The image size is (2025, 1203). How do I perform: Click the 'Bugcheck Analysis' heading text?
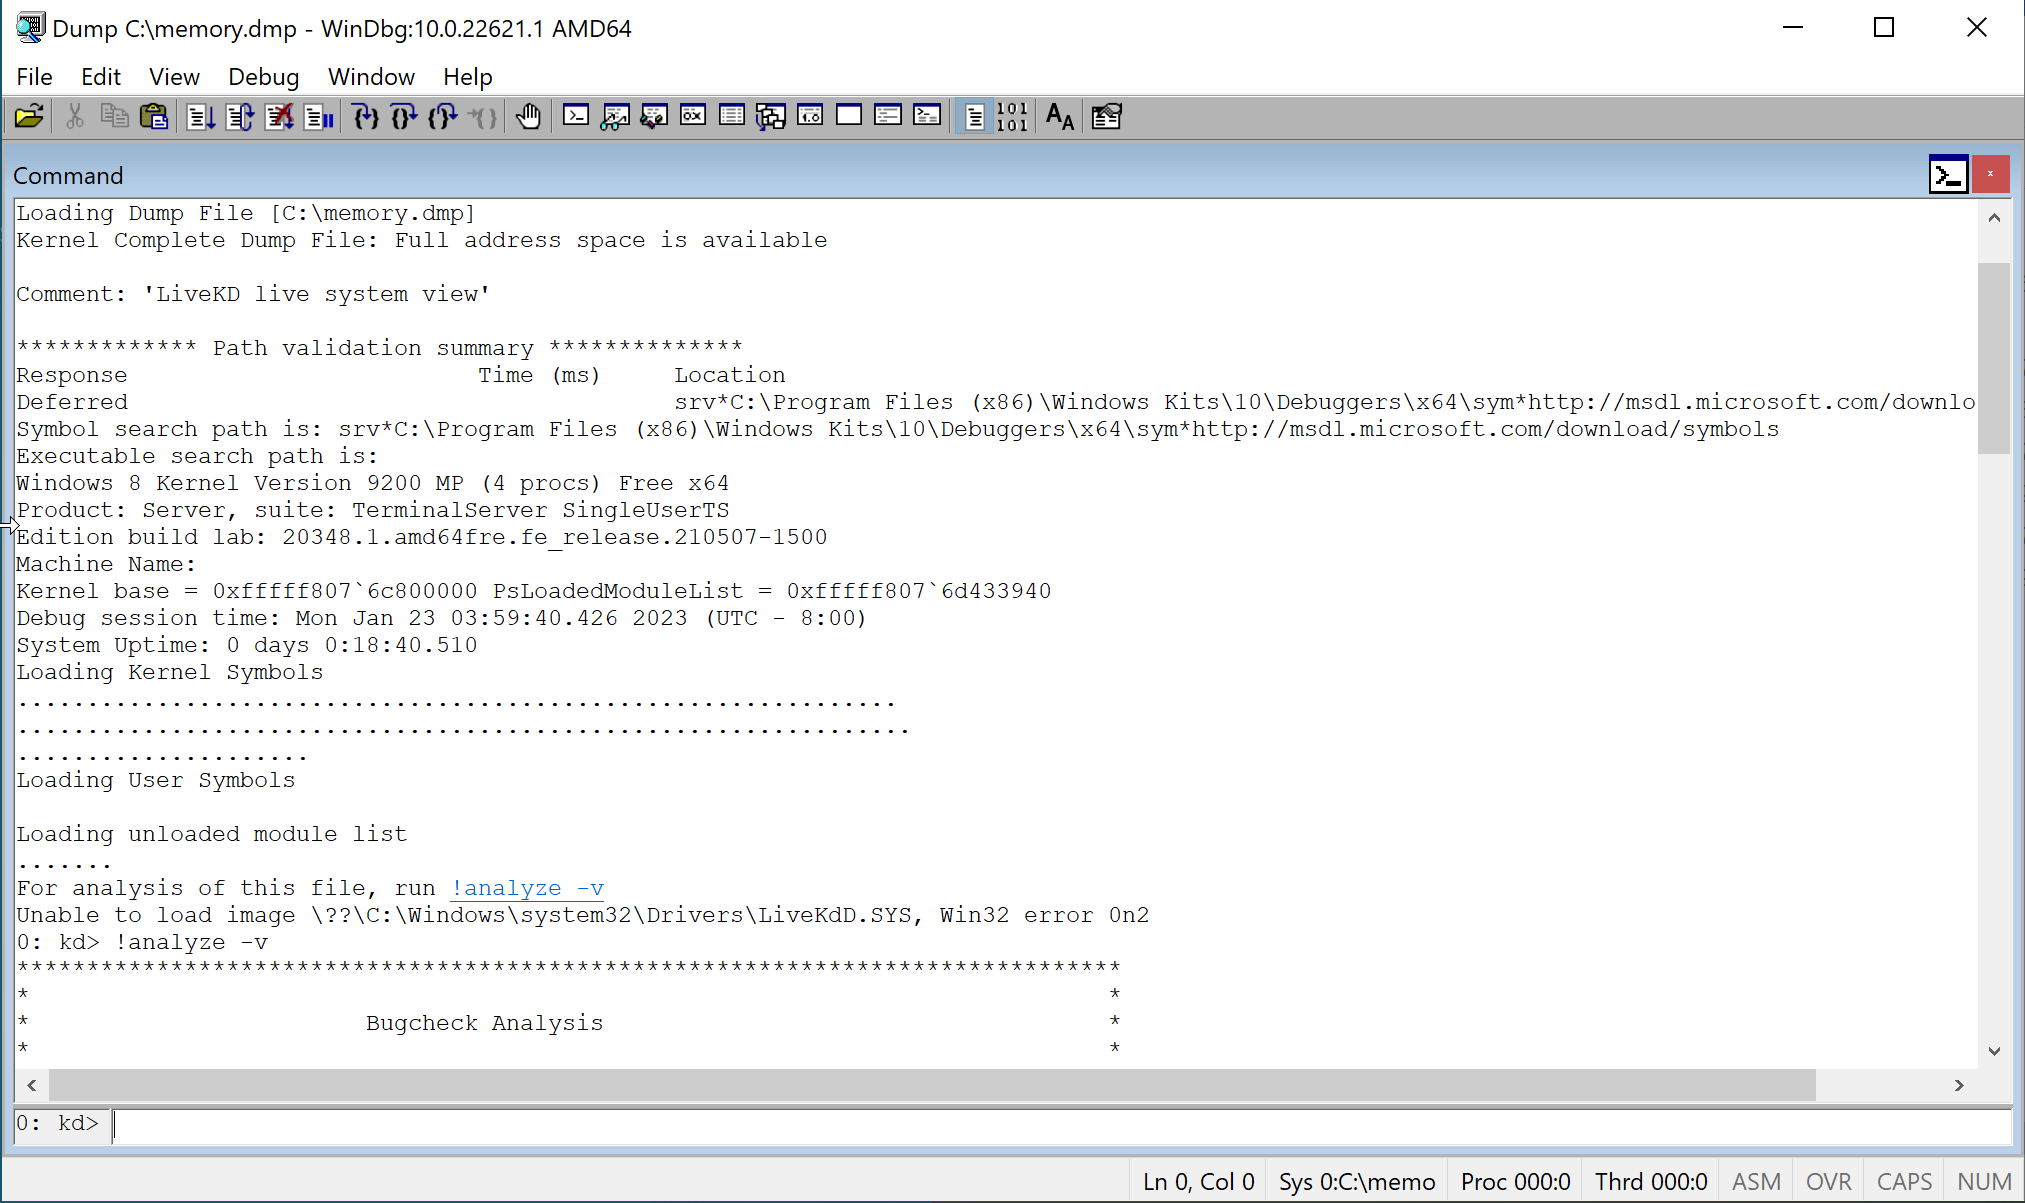coord(484,1023)
